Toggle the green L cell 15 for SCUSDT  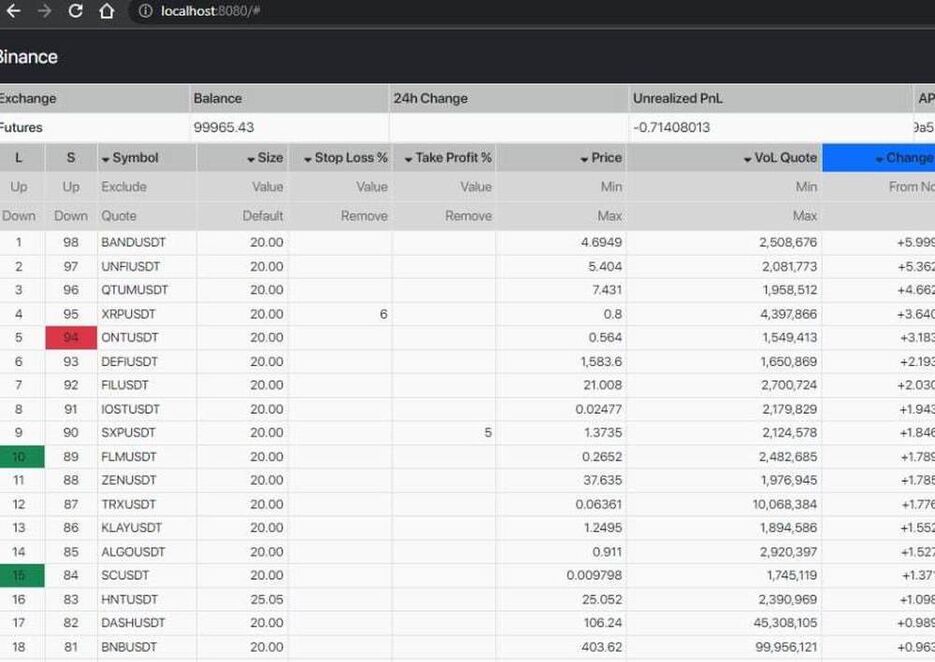click(21, 576)
